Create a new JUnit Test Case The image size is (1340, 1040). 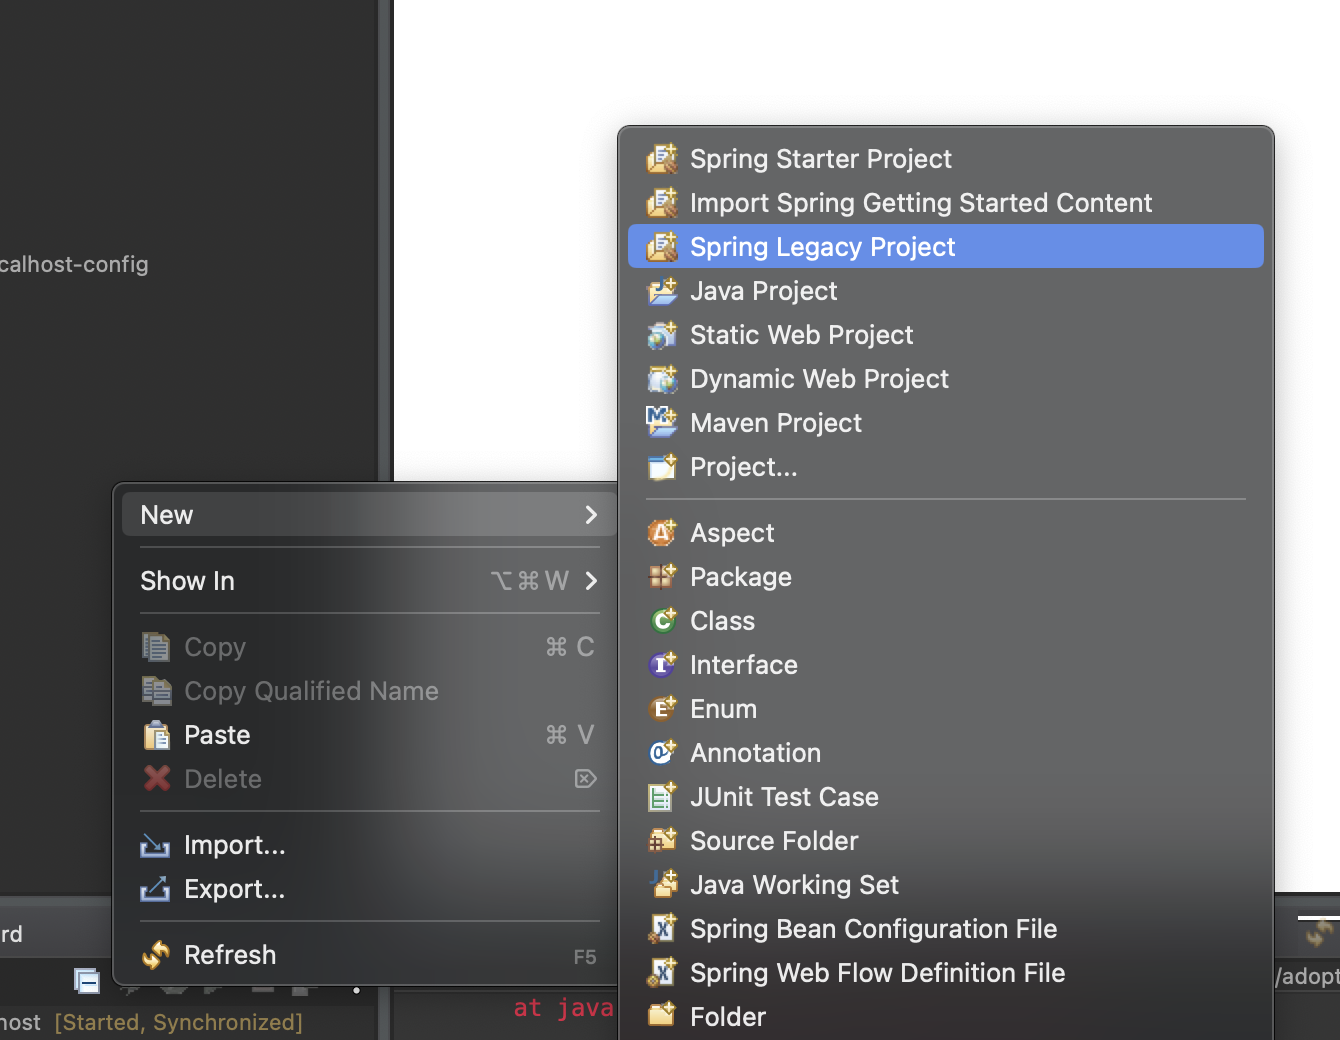point(946,797)
